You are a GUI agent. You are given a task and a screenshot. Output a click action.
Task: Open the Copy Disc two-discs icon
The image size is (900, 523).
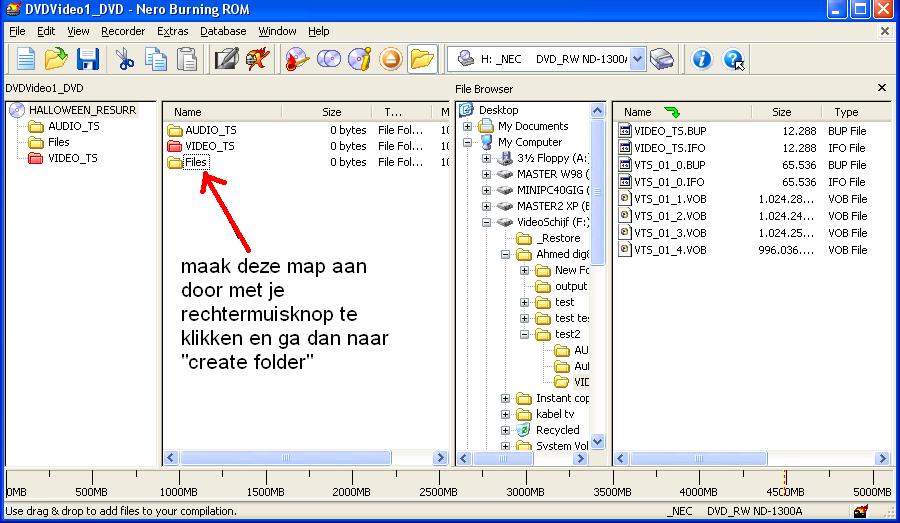click(328, 59)
